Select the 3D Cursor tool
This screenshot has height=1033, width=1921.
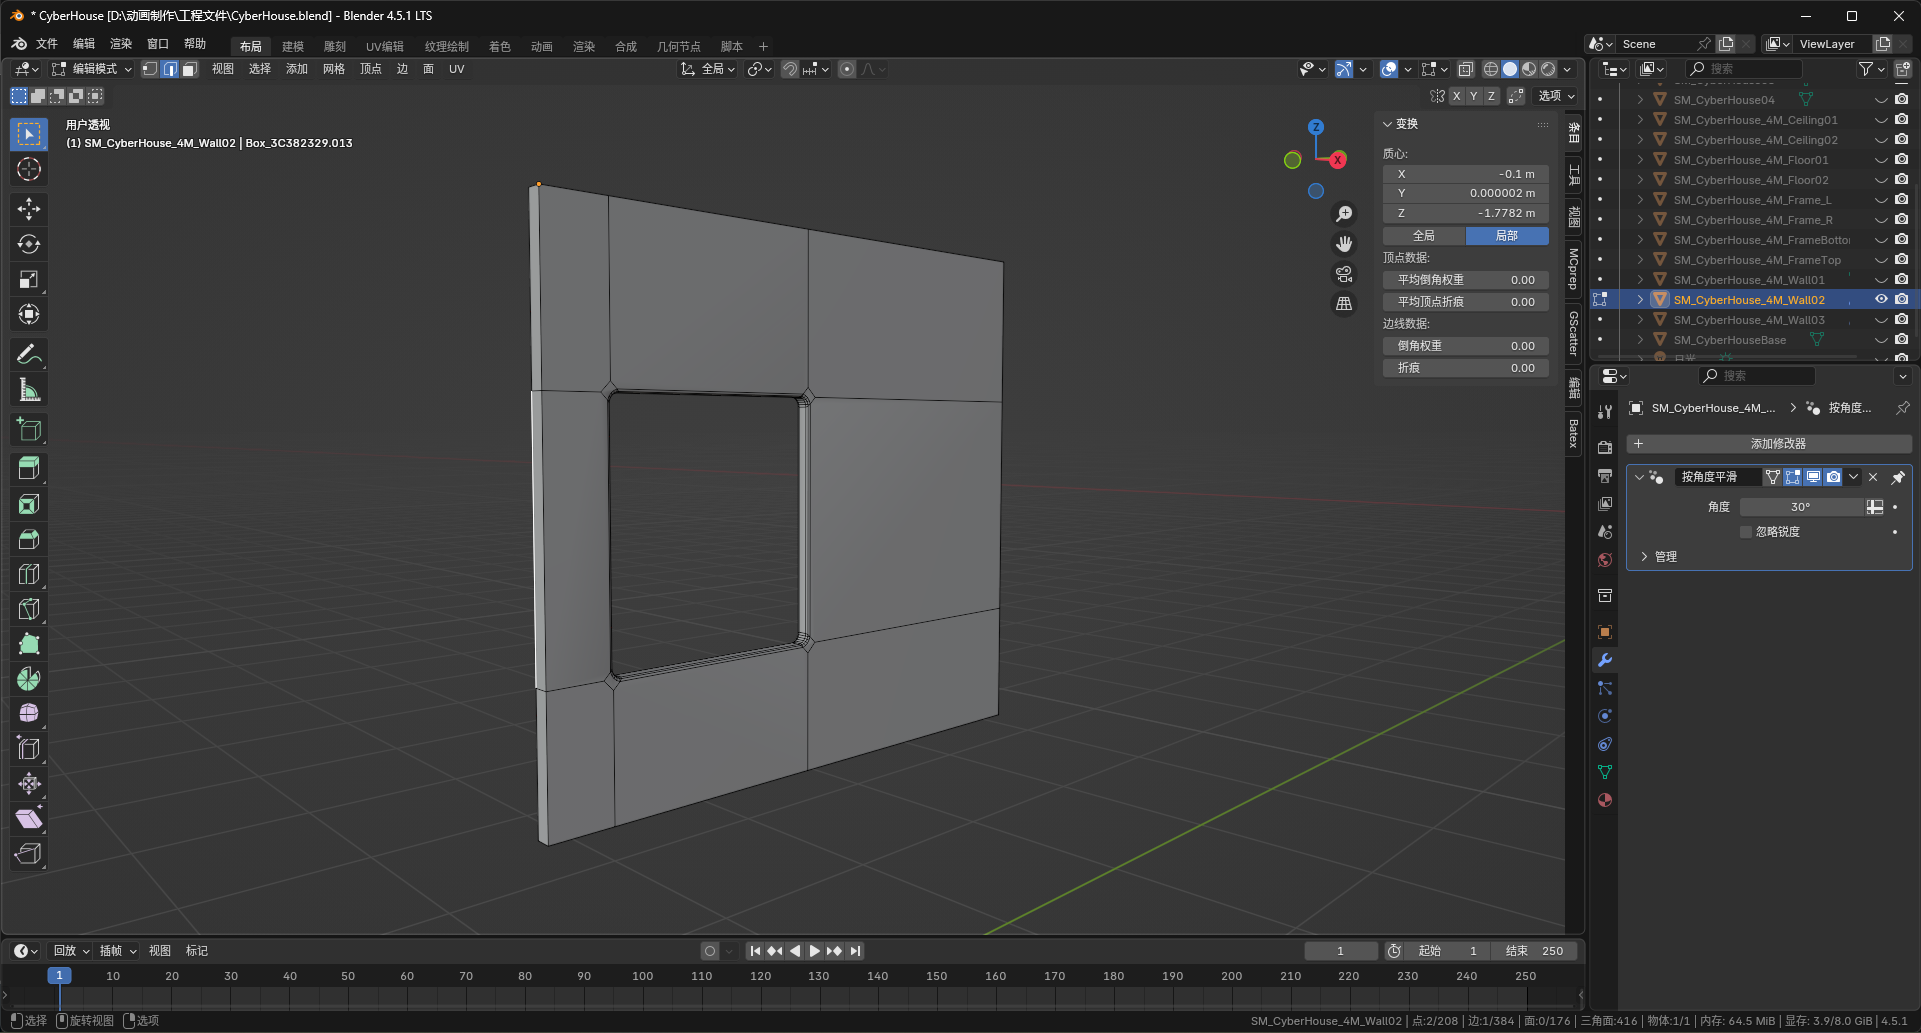click(x=29, y=170)
